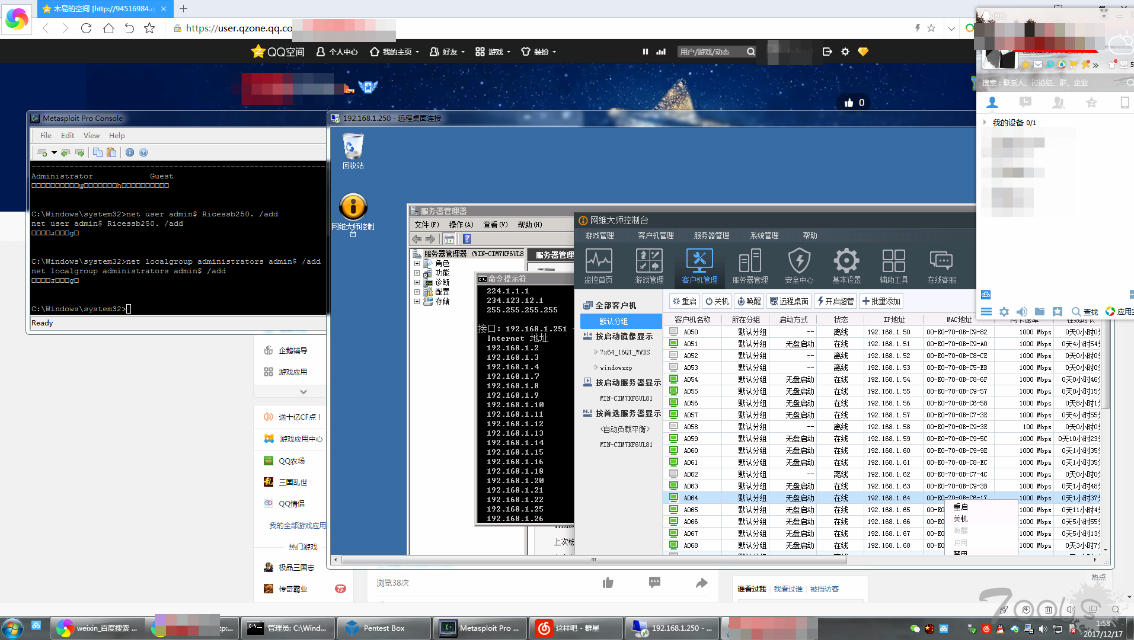Expand 我的设备 group in QQ panel
Image resolution: width=1134 pixels, height=640 pixels.
[x=985, y=122]
